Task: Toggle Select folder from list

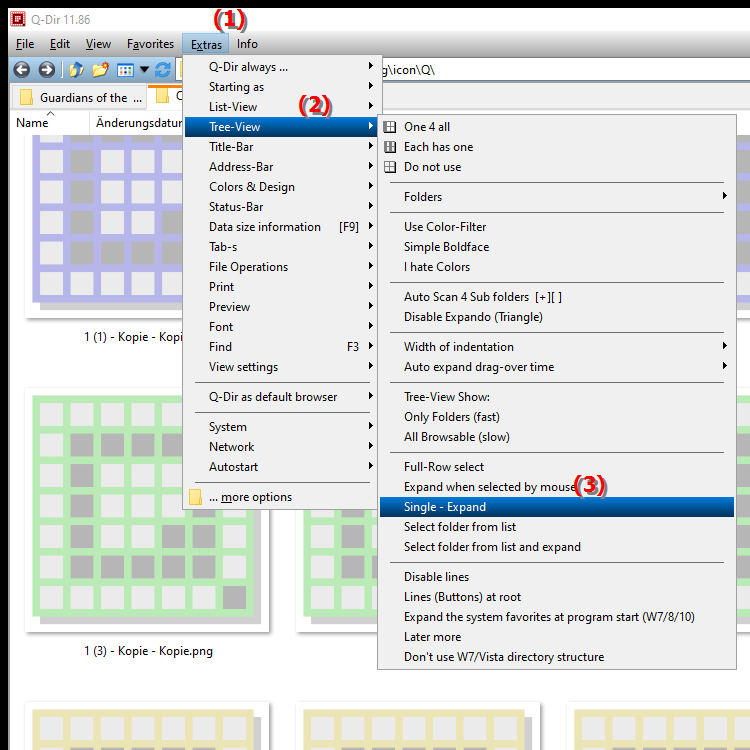Action: [557, 527]
